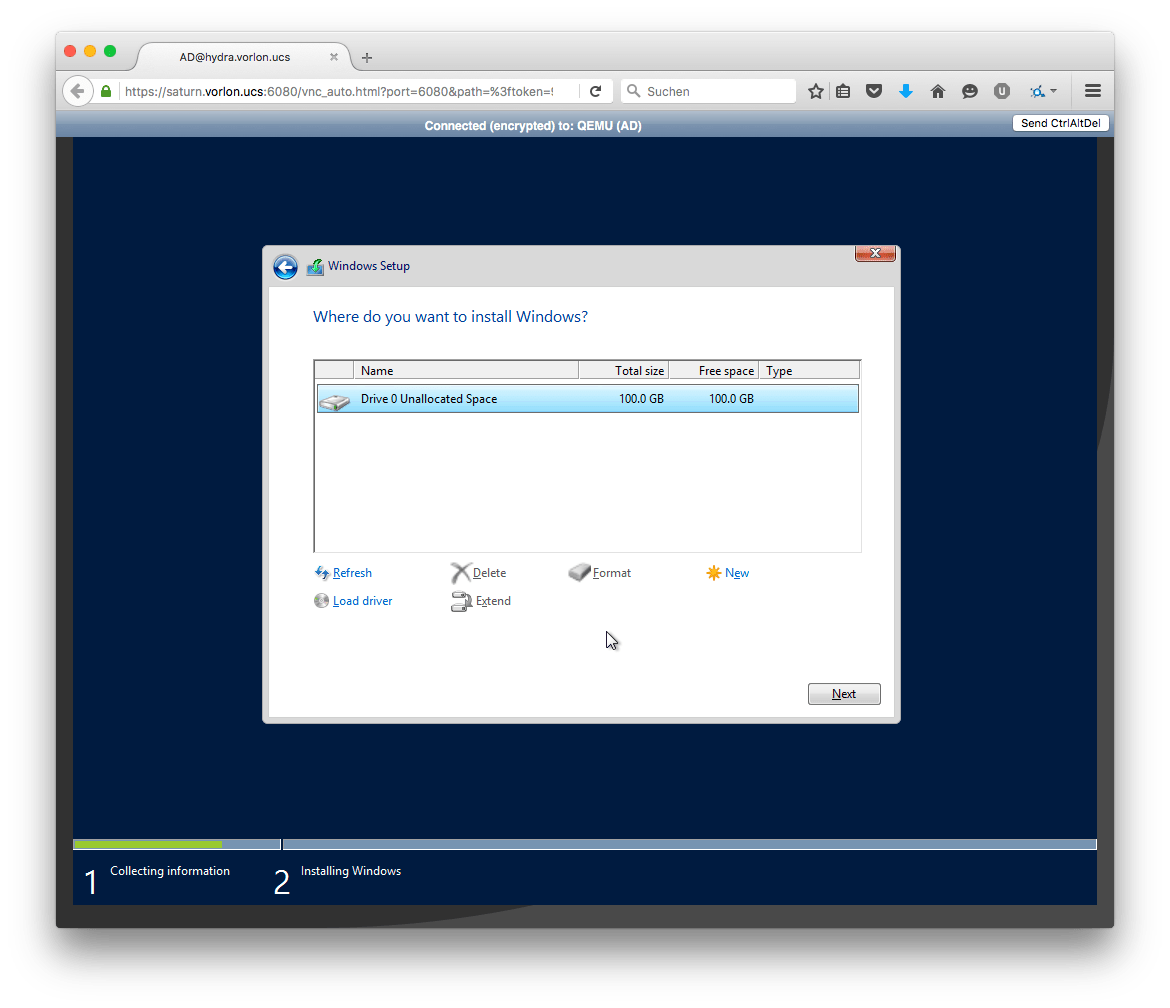The width and height of the screenshot is (1170, 1008).
Task: Open downloads with blue arrow icon
Action: pyautogui.click(x=906, y=91)
